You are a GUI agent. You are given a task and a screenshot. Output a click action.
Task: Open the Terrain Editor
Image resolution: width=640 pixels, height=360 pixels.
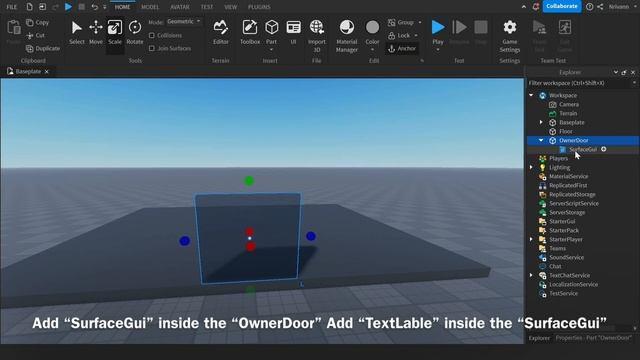tap(220, 32)
